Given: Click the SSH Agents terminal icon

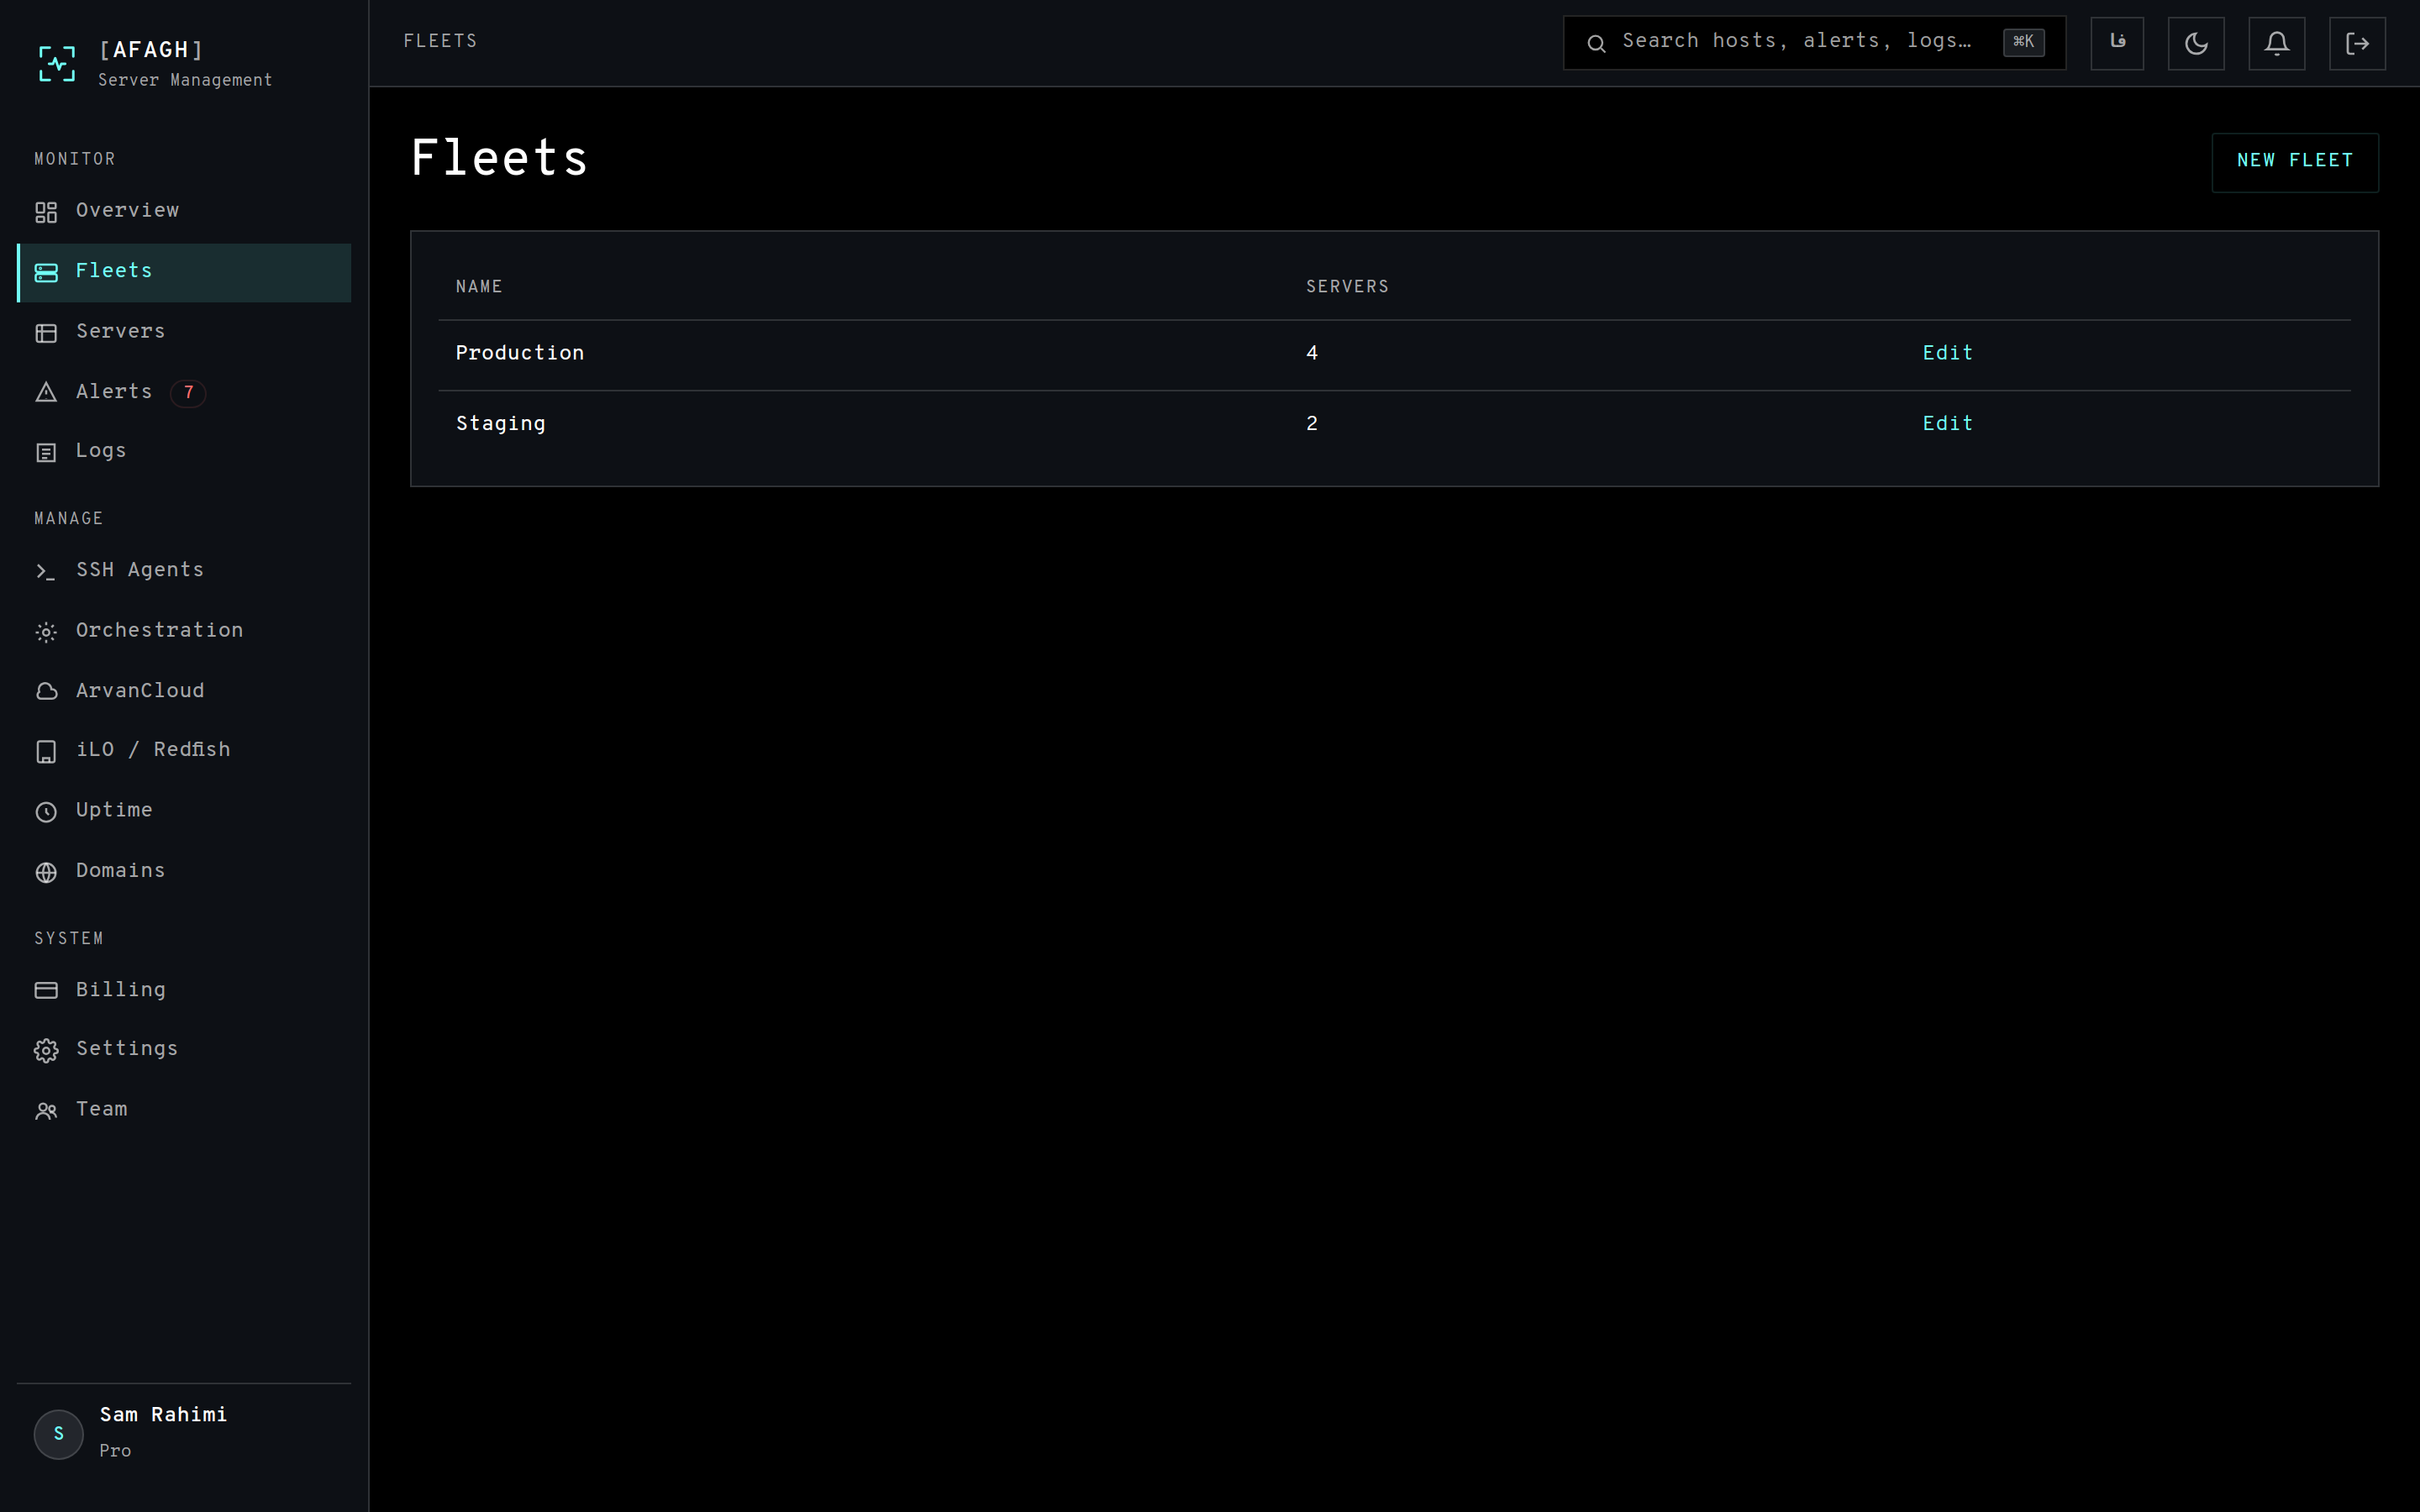Looking at the screenshot, I should point(46,571).
